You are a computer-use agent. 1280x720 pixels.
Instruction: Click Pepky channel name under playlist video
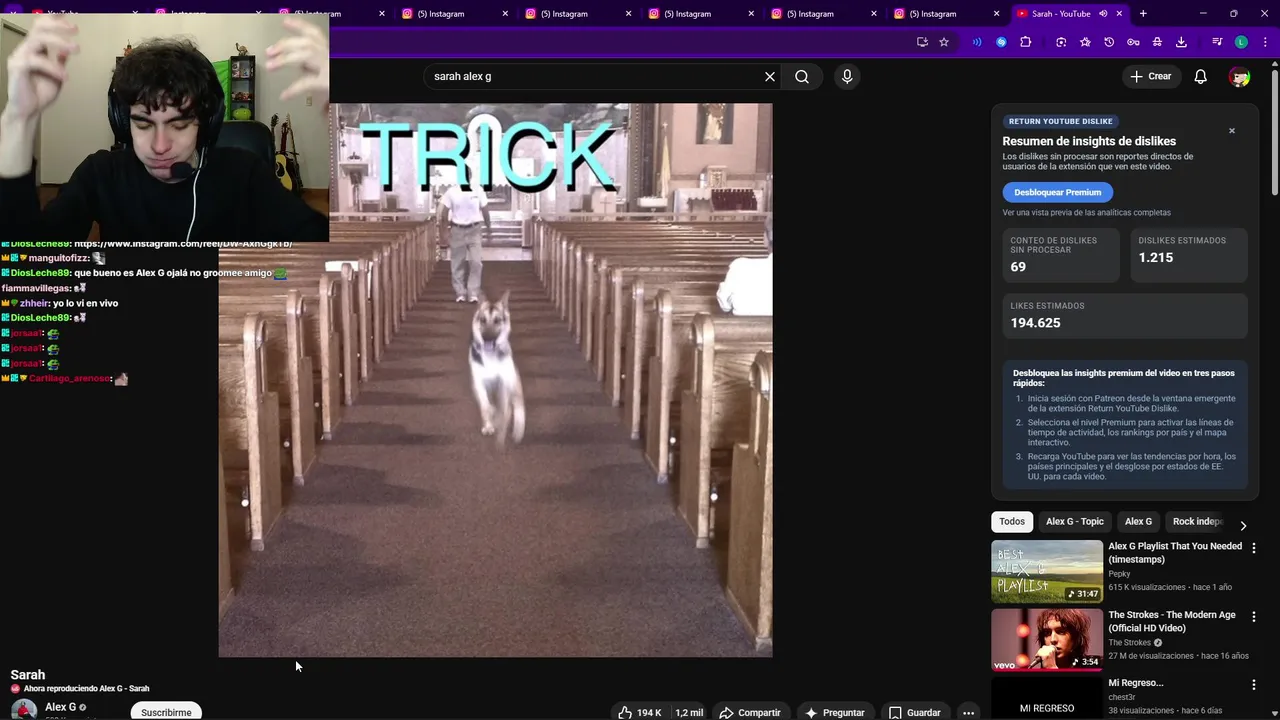(x=1119, y=574)
